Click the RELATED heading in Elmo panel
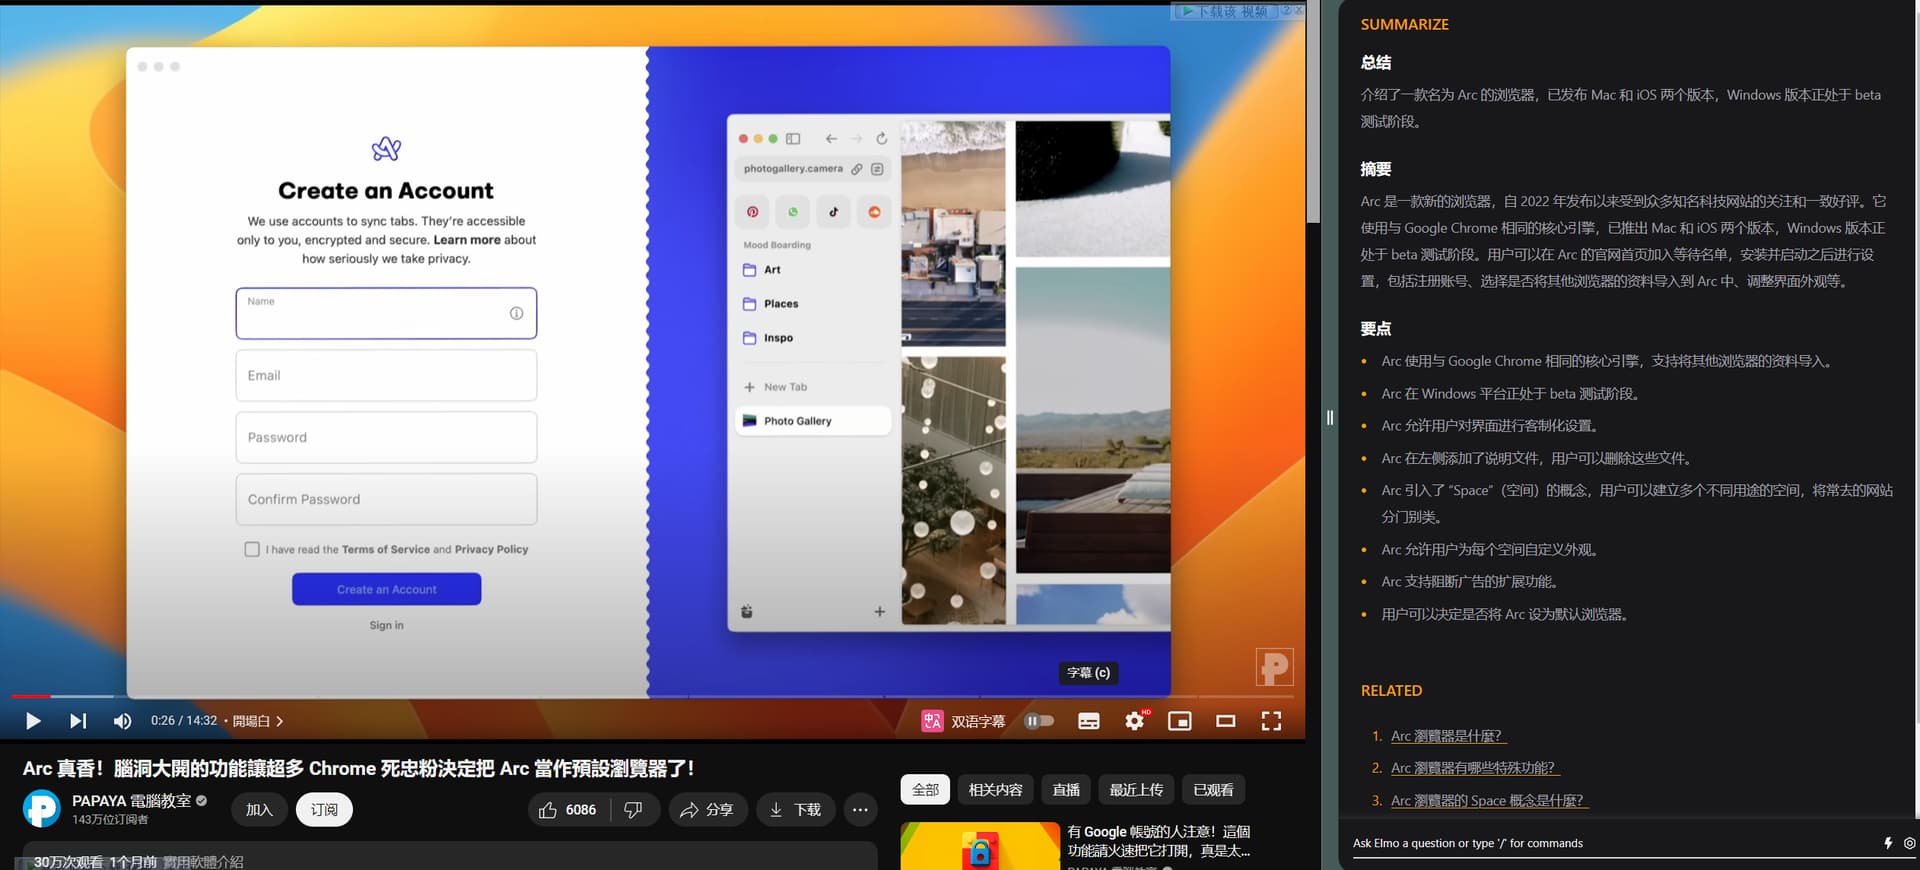This screenshot has width=1920, height=870. tap(1391, 691)
